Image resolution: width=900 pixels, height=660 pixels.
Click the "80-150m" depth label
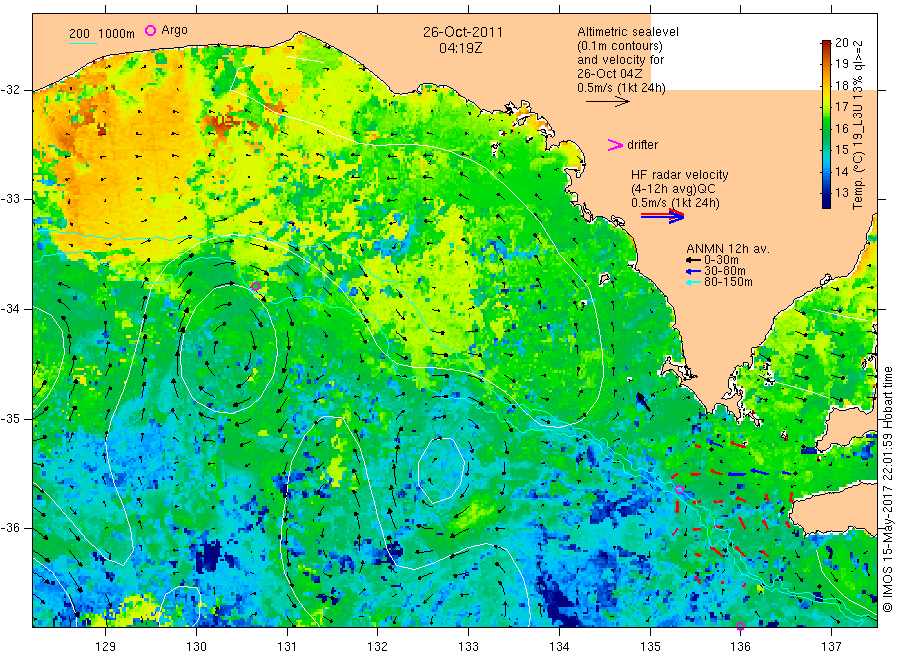click(728, 282)
